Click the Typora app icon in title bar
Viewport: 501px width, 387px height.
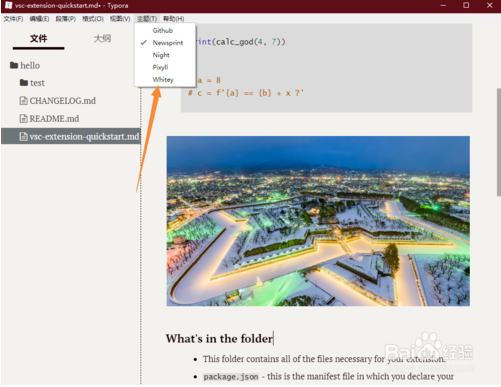(8, 5)
